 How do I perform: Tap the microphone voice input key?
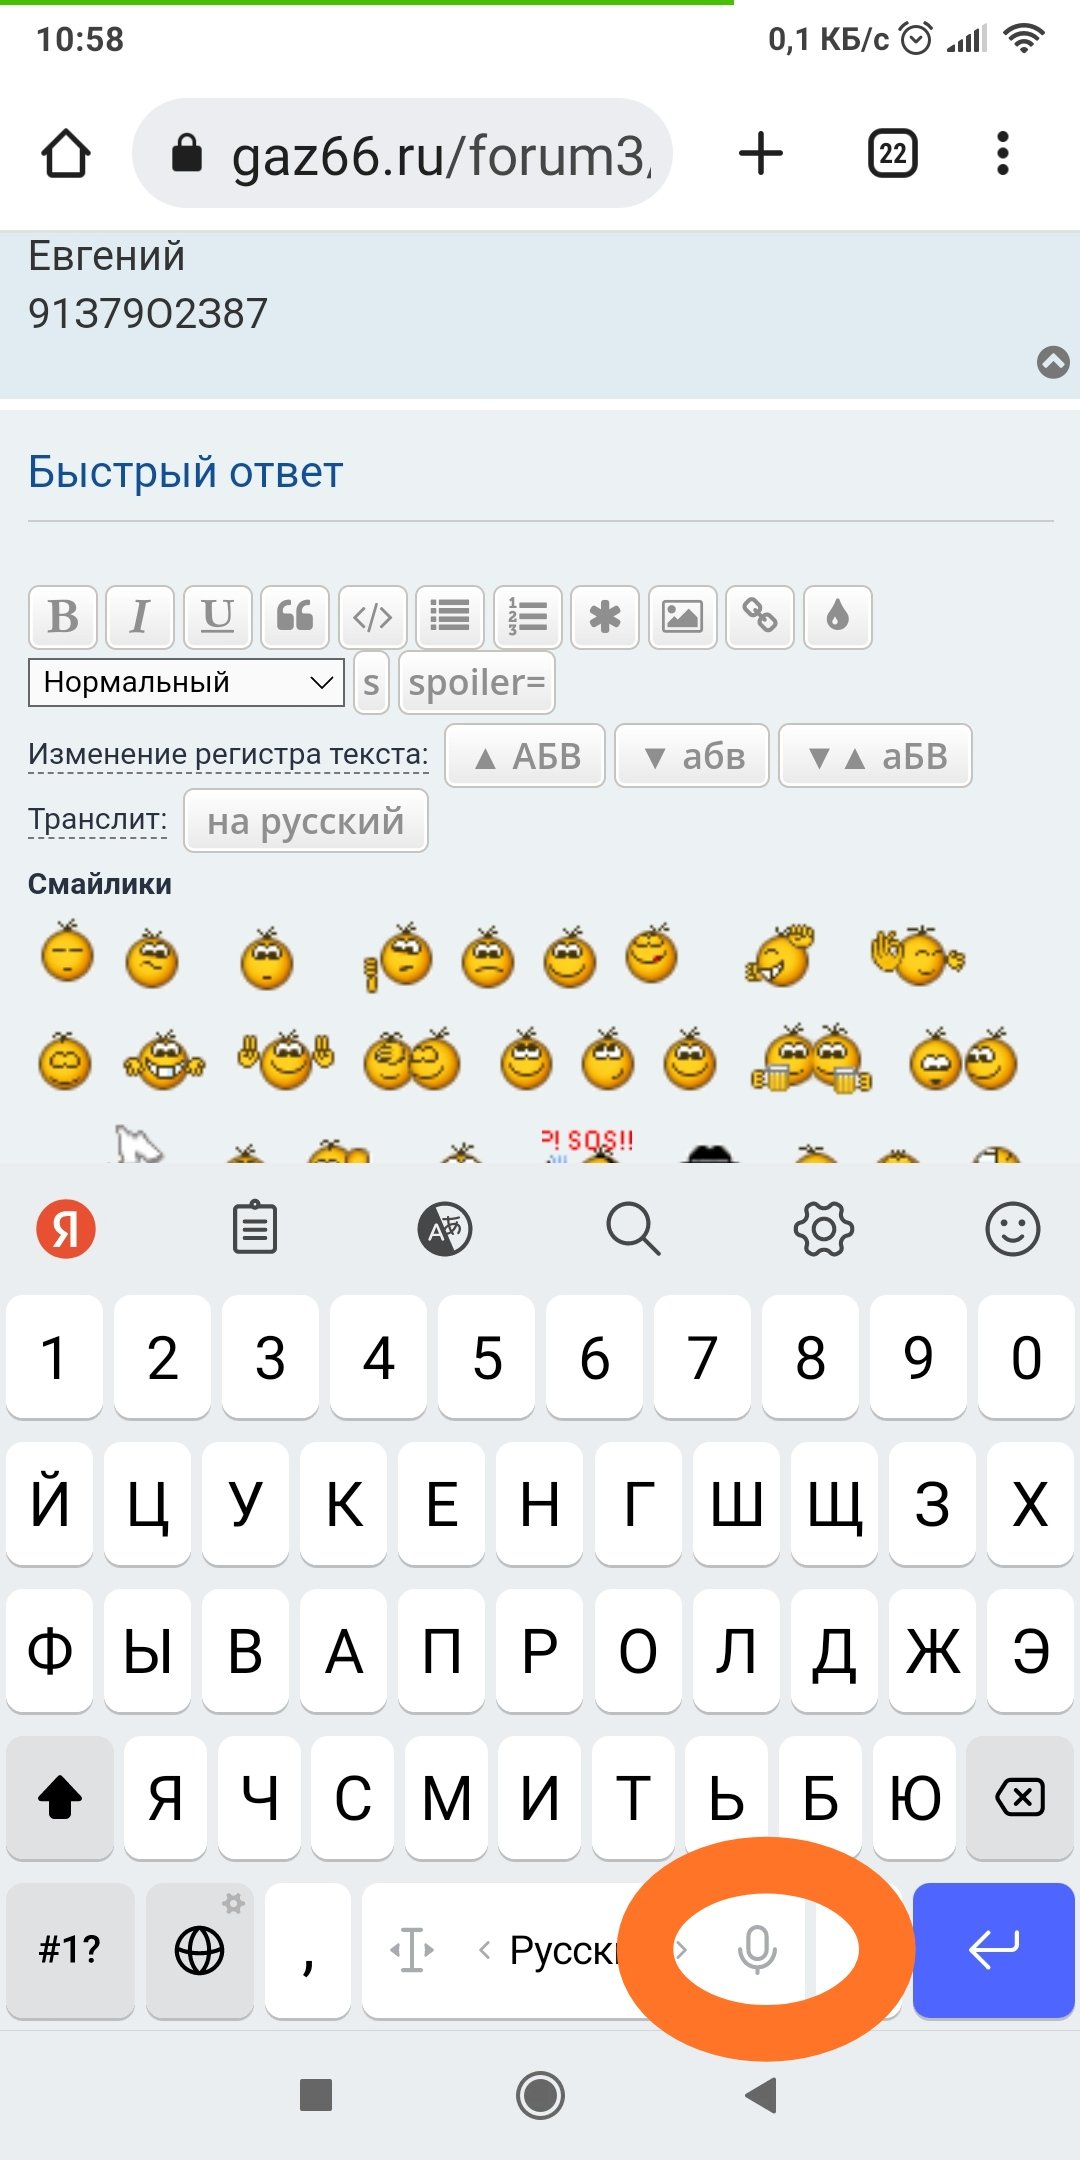[x=757, y=1949]
